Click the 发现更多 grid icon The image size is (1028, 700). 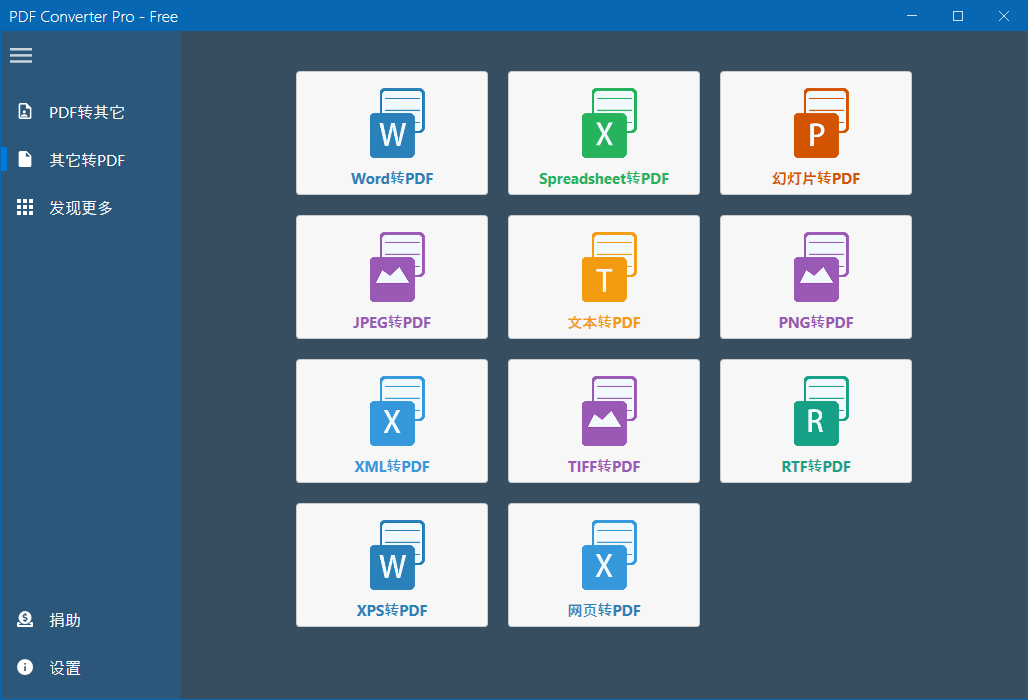tap(25, 207)
